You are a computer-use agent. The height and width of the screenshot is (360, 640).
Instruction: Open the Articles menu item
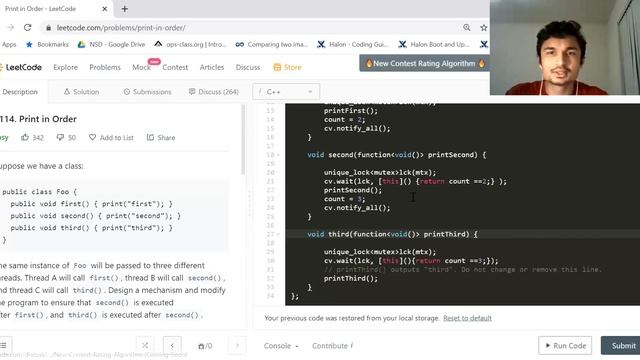coord(212,67)
